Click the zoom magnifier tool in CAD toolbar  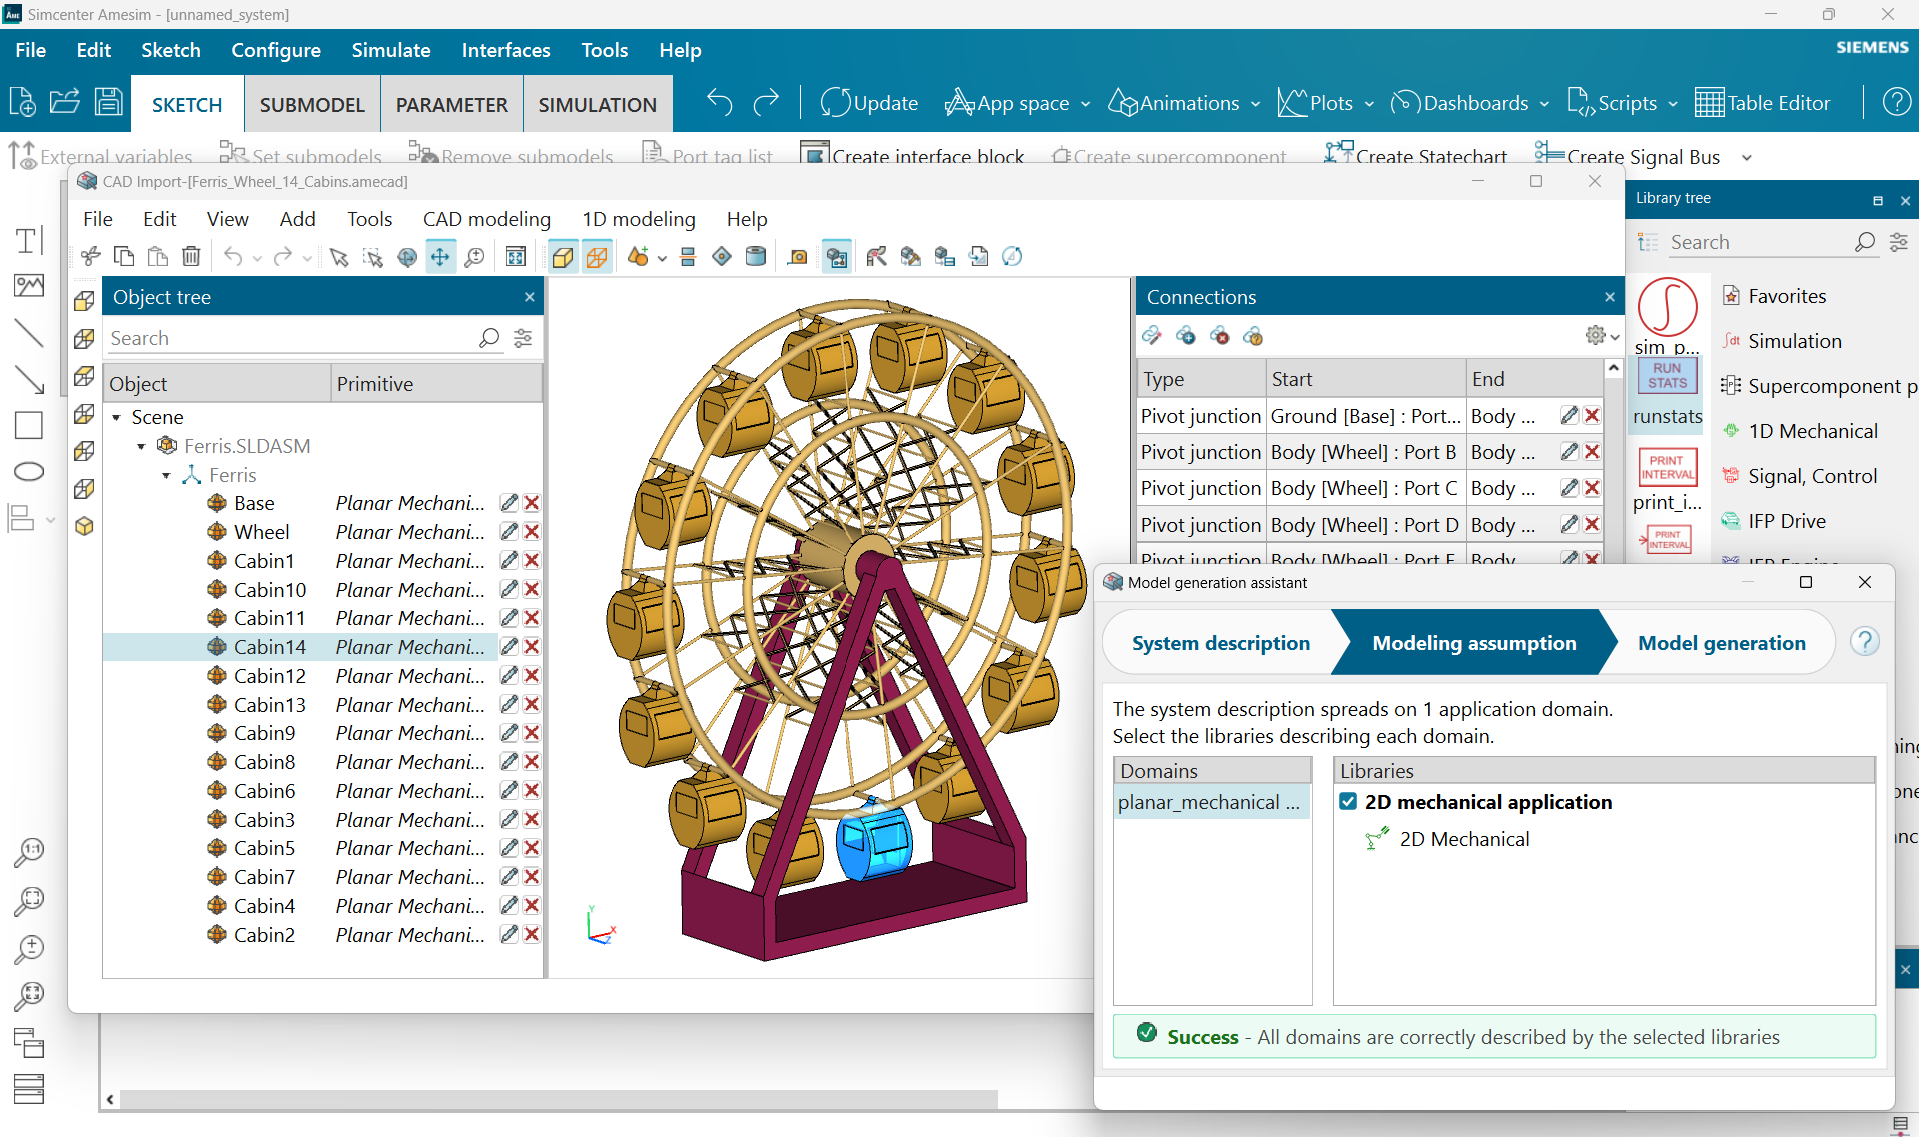(474, 257)
